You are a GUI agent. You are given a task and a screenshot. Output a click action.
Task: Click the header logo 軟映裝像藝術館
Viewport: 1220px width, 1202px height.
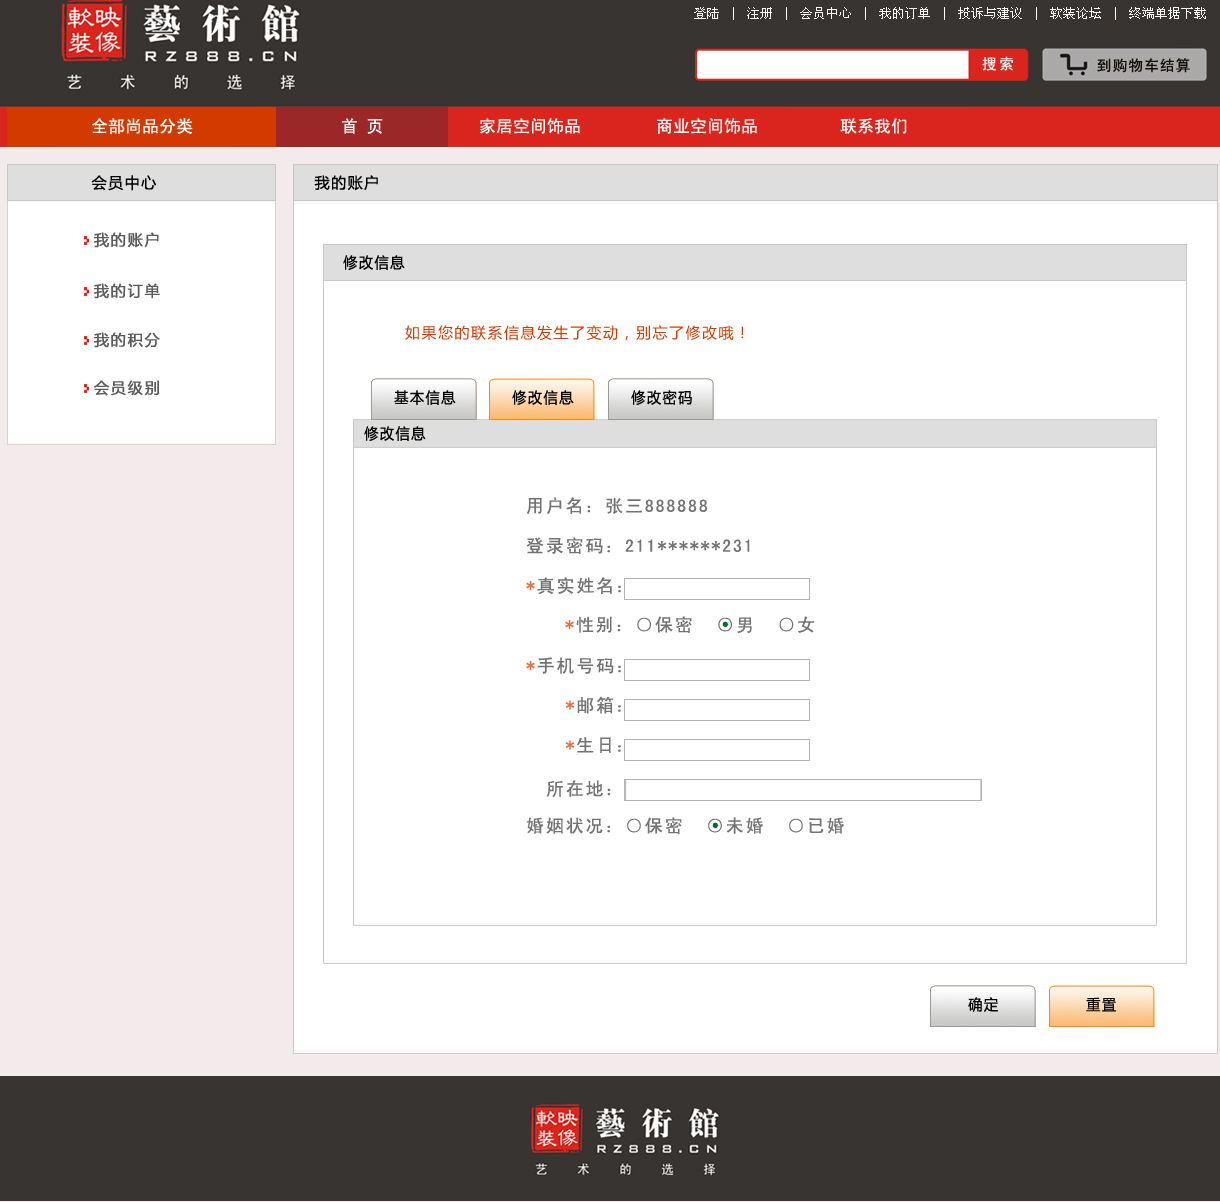180,46
